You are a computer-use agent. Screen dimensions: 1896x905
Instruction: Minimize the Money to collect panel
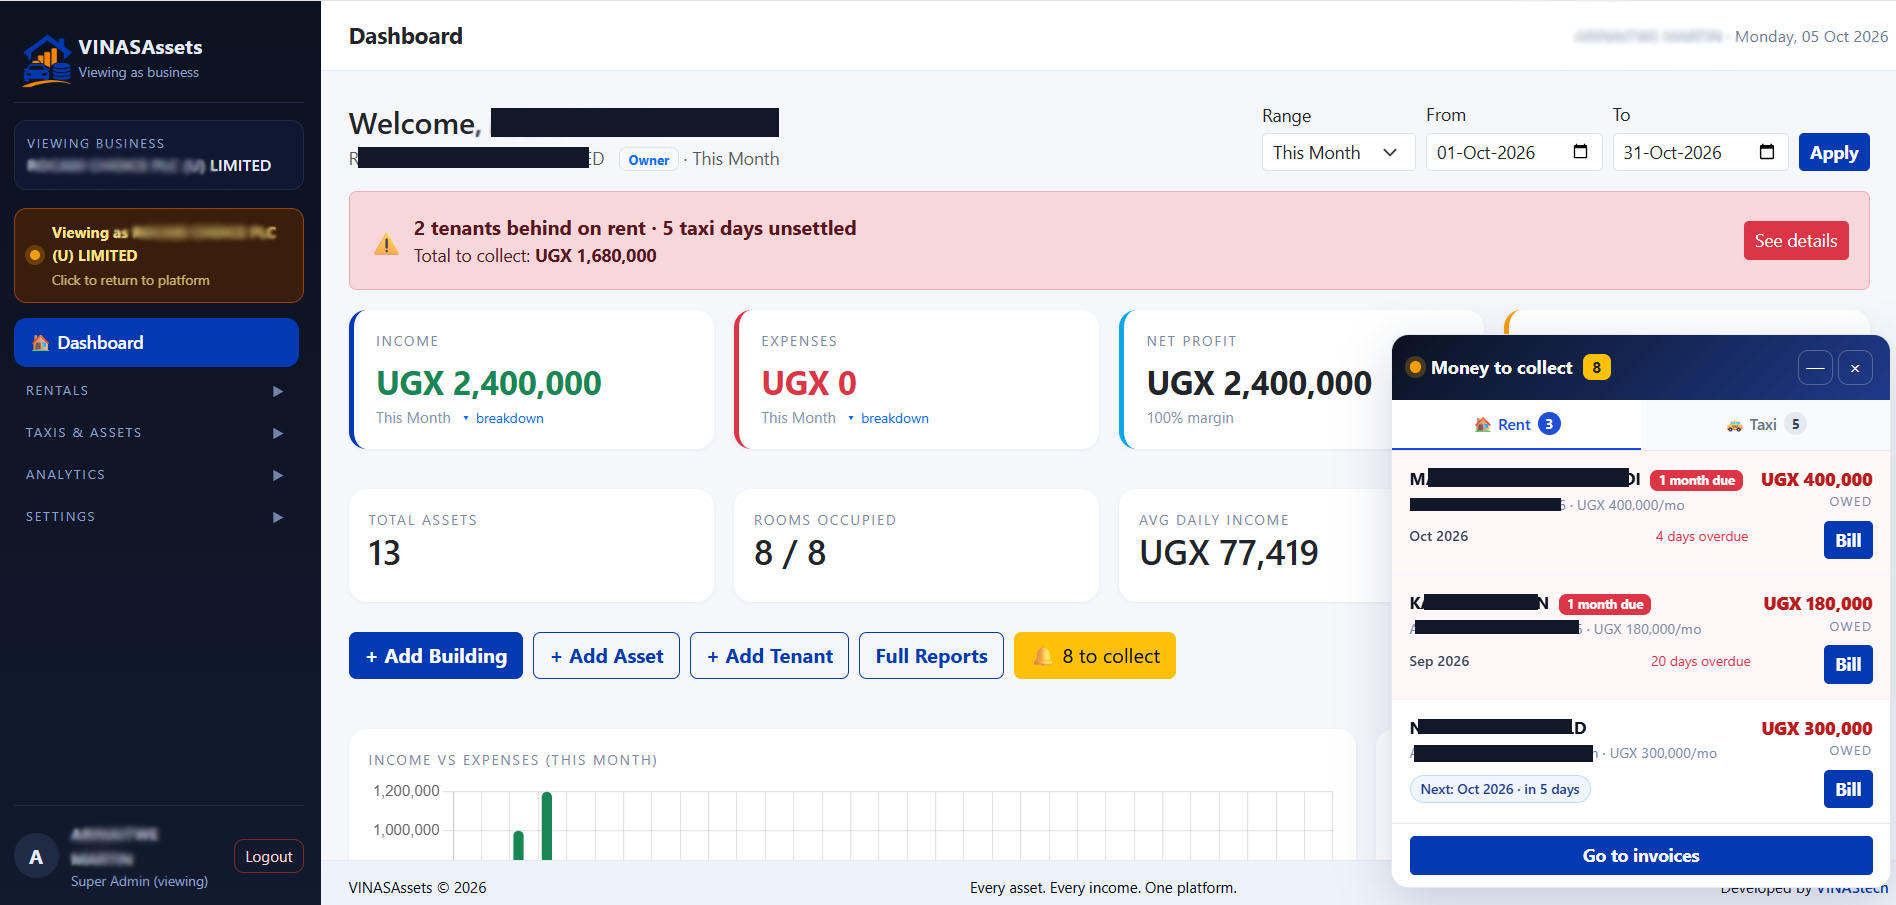tap(1815, 368)
